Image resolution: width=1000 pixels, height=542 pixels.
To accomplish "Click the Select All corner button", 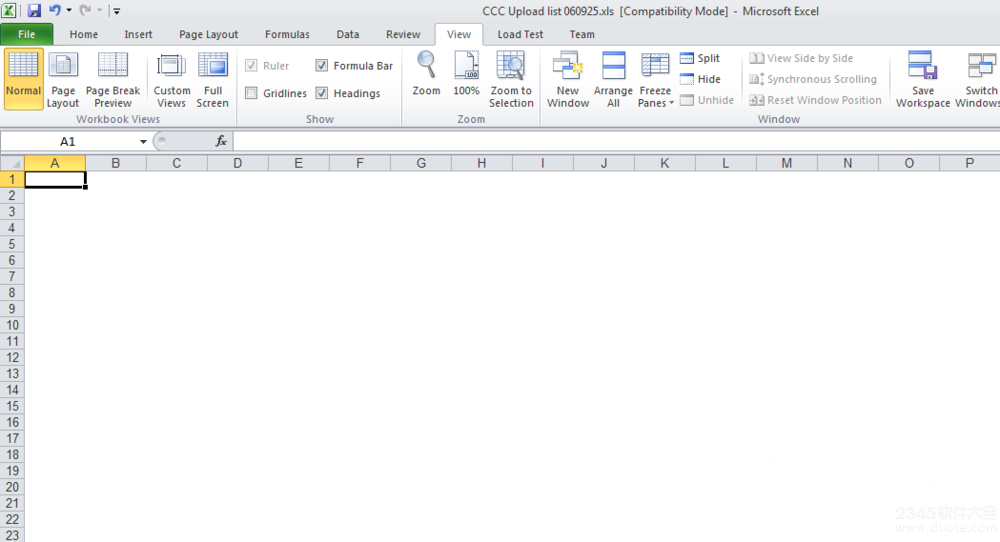I will coord(12,163).
